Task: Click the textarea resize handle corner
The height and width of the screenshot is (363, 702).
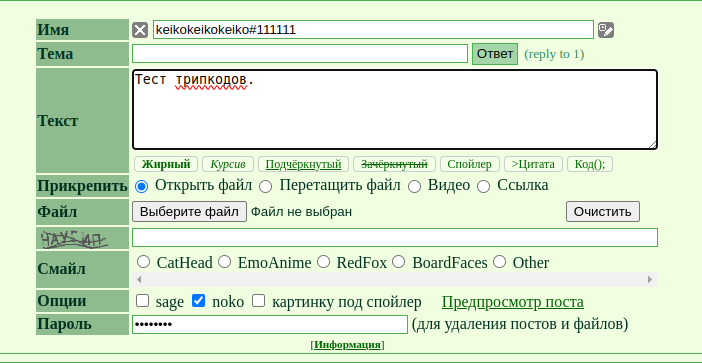Action: (x=653, y=145)
